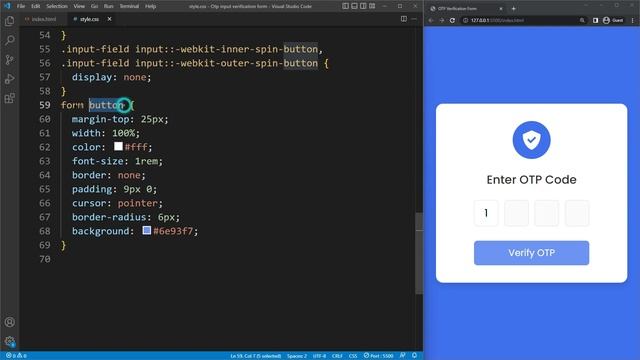Viewport: 640px width, 360px height.
Task: Toggle primary sidebar layout icon
Action: [x=345, y=6]
